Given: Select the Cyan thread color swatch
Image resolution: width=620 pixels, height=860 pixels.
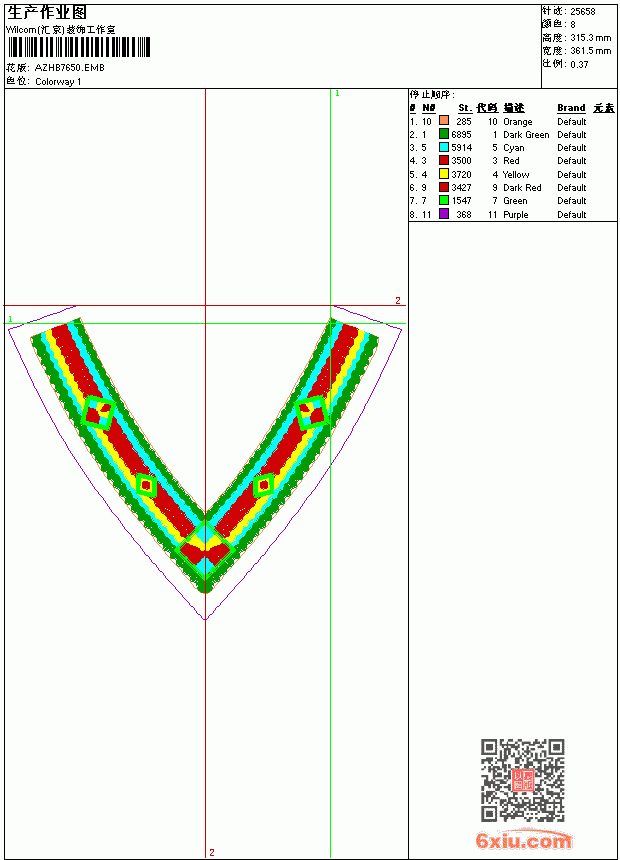Looking at the screenshot, I should (x=444, y=147).
